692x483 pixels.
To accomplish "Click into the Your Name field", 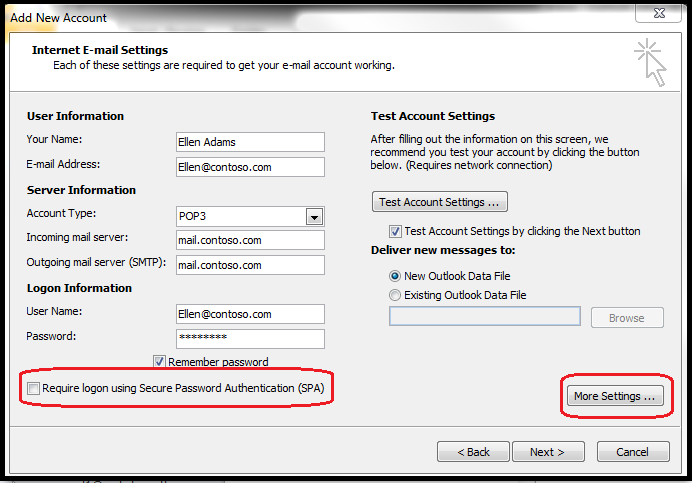I will (250, 142).
